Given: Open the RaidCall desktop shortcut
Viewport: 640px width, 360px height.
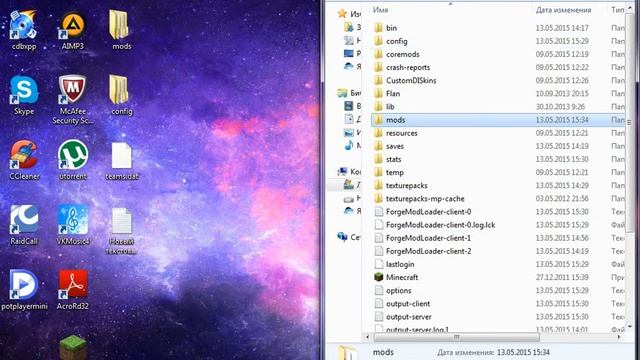Looking at the screenshot, I should pyautogui.click(x=24, y=225).
